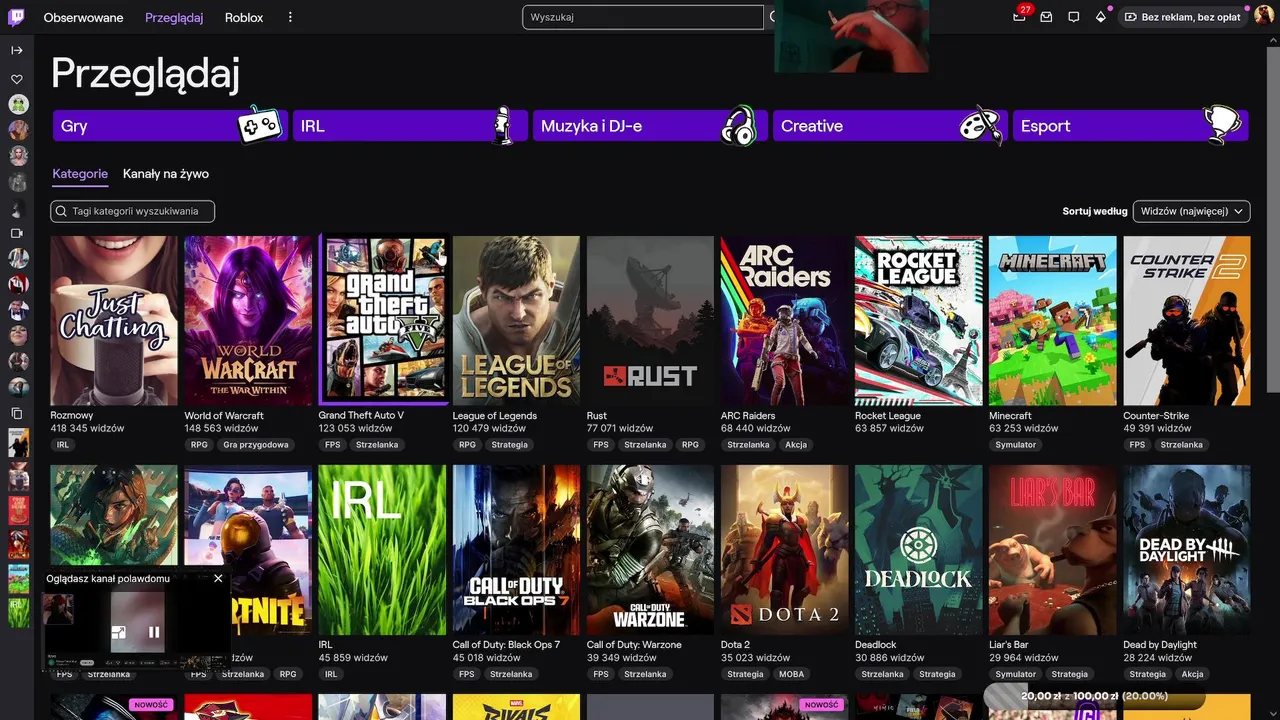
Task: Click Akcja tag under ARC Raiders
Action: point(796,445)
